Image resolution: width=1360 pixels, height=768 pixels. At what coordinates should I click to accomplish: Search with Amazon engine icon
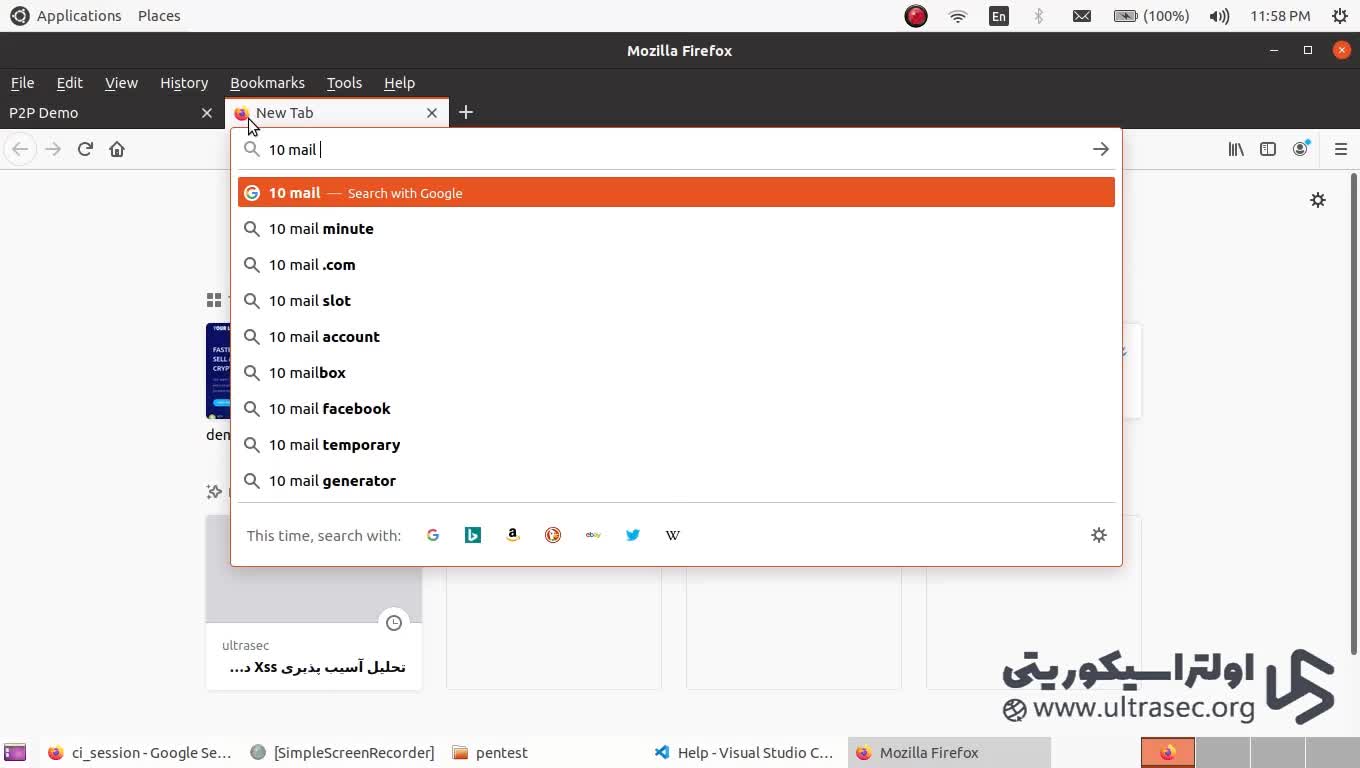[x=513, y=535]
